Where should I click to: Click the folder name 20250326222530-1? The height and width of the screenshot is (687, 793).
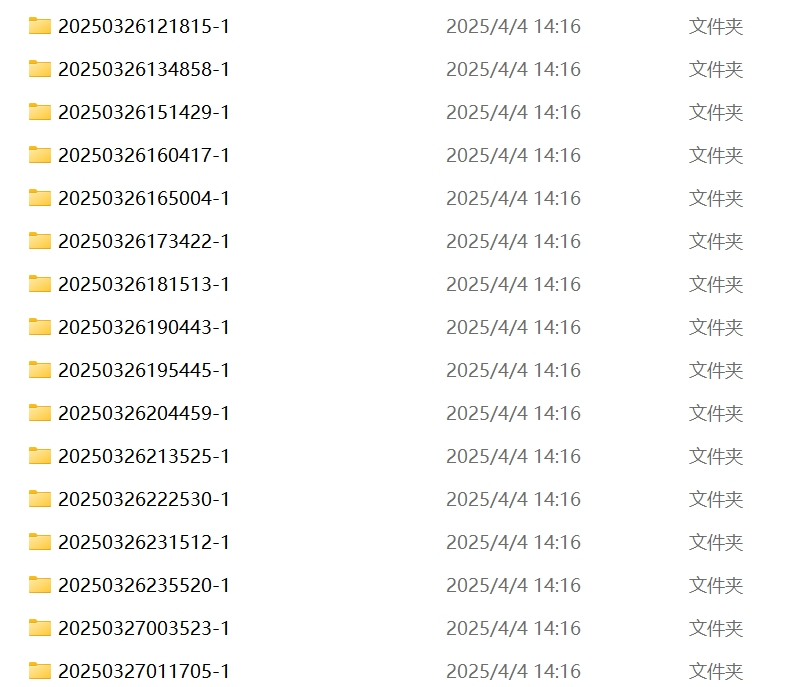(x=144, y=499)
